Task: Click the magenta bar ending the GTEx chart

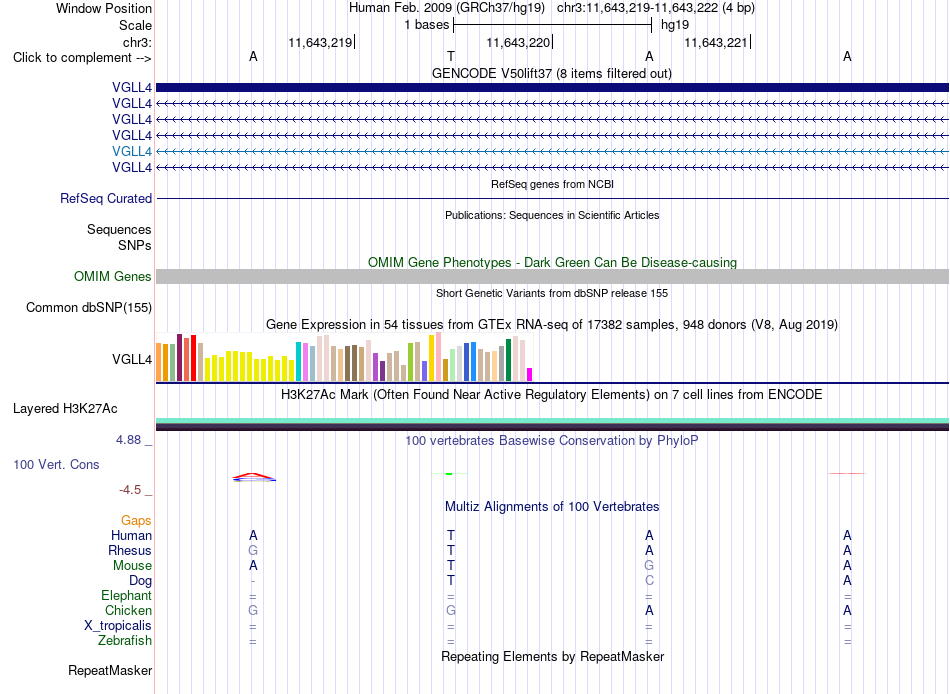Action: click(x=530, y=375)
